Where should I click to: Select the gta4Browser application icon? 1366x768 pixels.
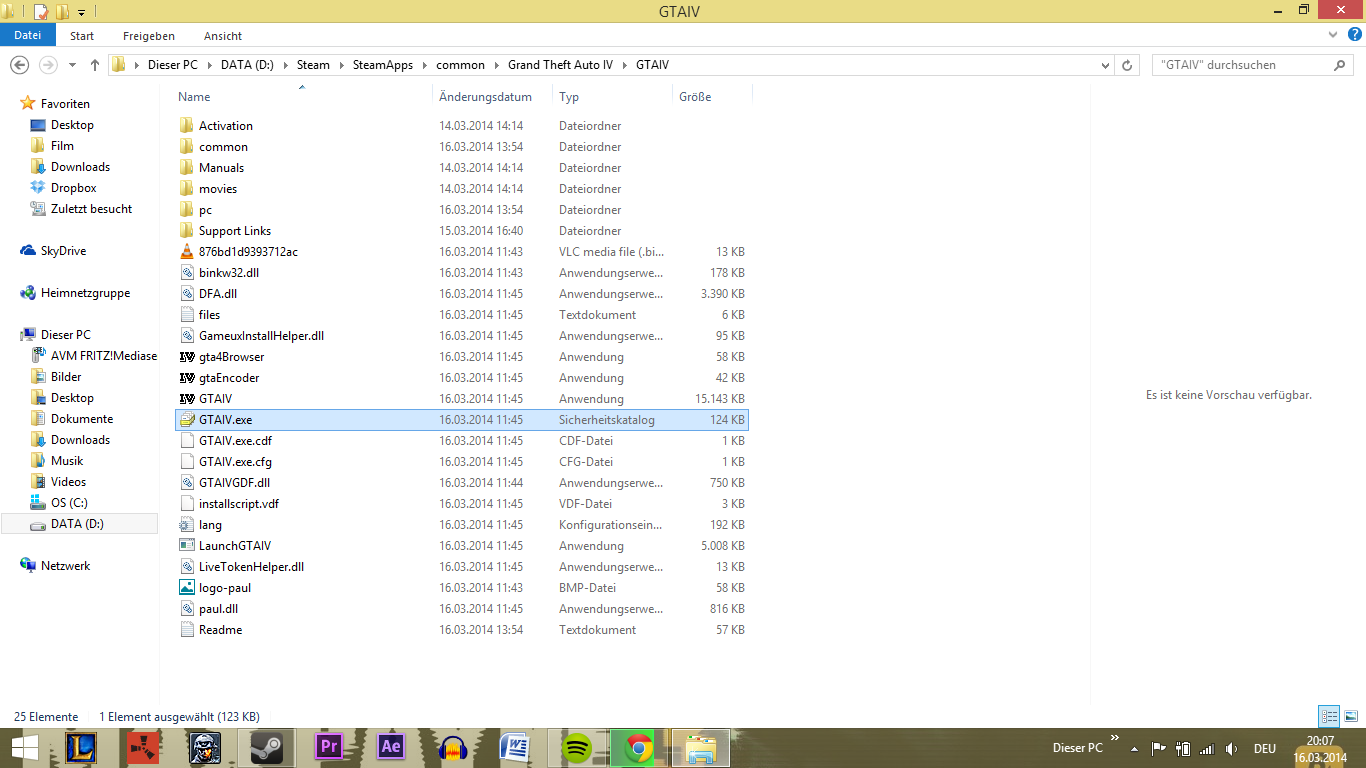[x=186, y=356]
